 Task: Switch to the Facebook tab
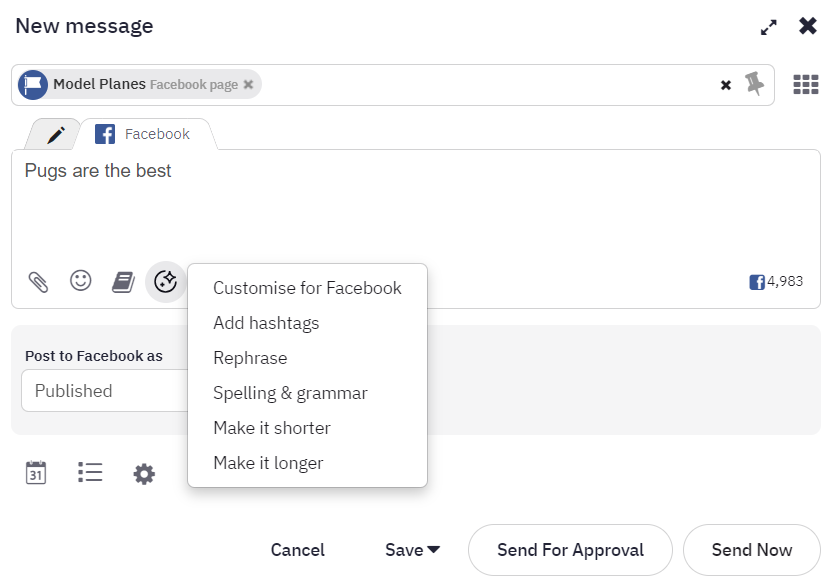pyautogui.click(x=143, y=134)
